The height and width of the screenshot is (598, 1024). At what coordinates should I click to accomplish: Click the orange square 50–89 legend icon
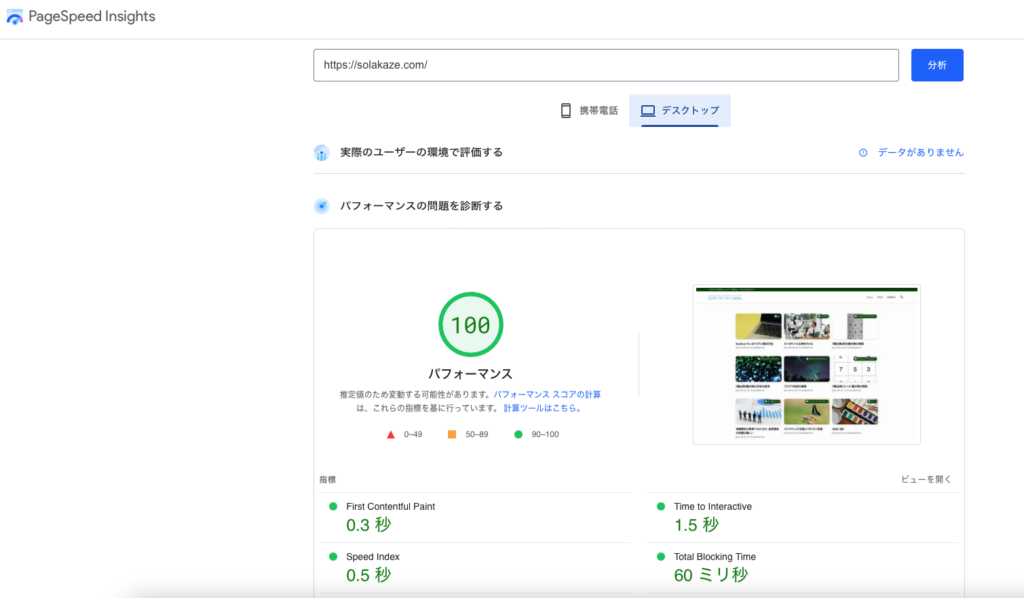(452, 434)
